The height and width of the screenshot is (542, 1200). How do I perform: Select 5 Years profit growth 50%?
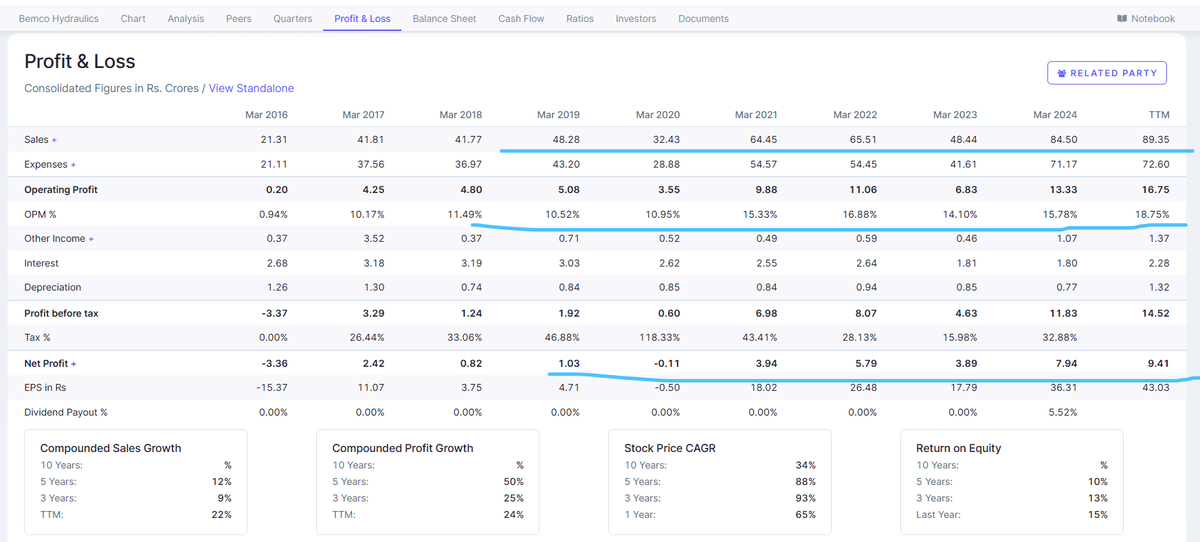(514, 482)
